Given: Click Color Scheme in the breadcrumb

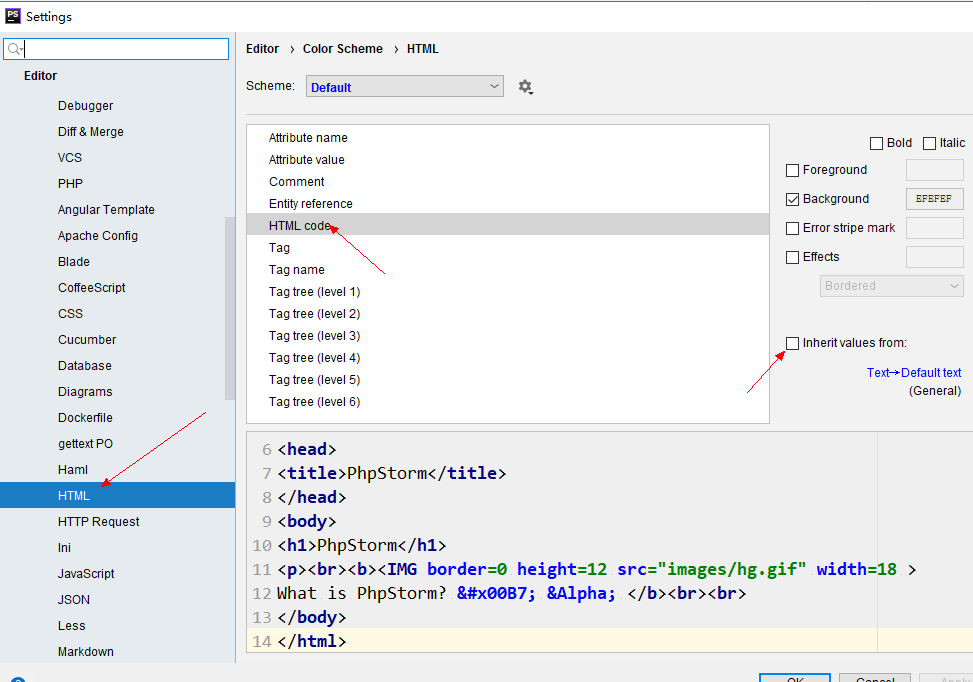Looking at the screenshot, I should pos(343,49).
